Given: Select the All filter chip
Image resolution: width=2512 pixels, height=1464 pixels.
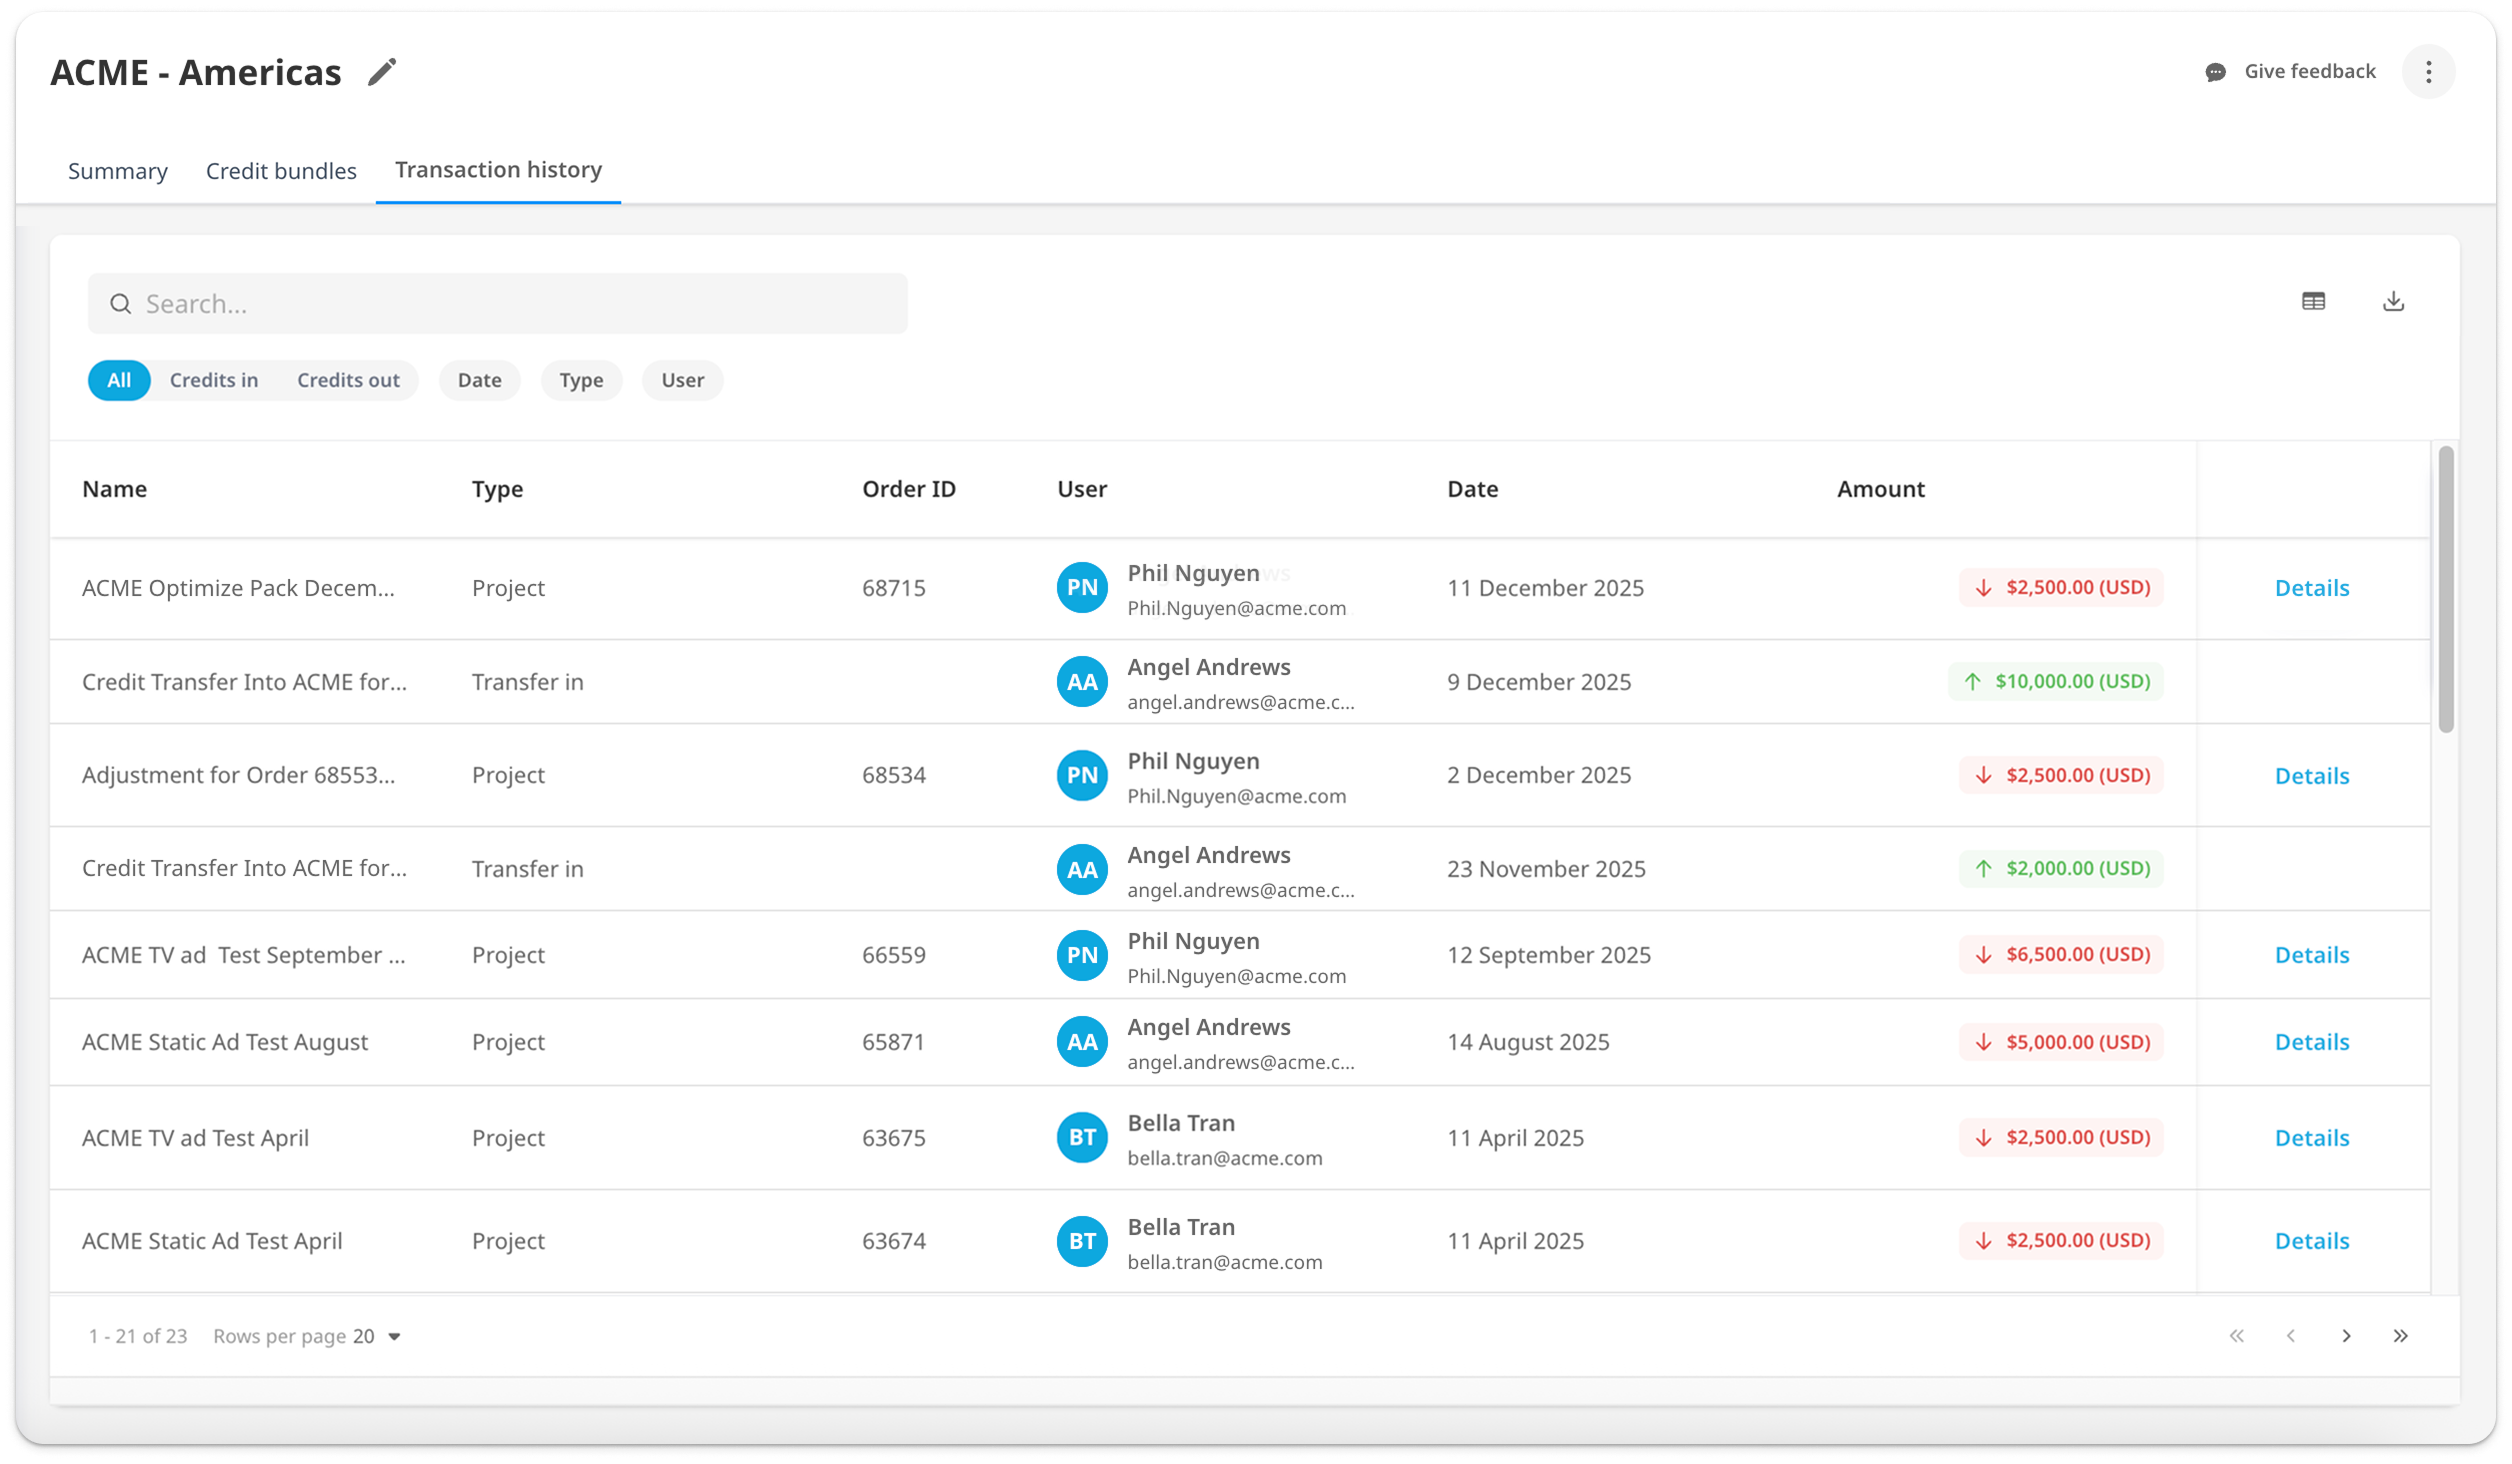Looking at the screenshot, I should coord(119,380).
